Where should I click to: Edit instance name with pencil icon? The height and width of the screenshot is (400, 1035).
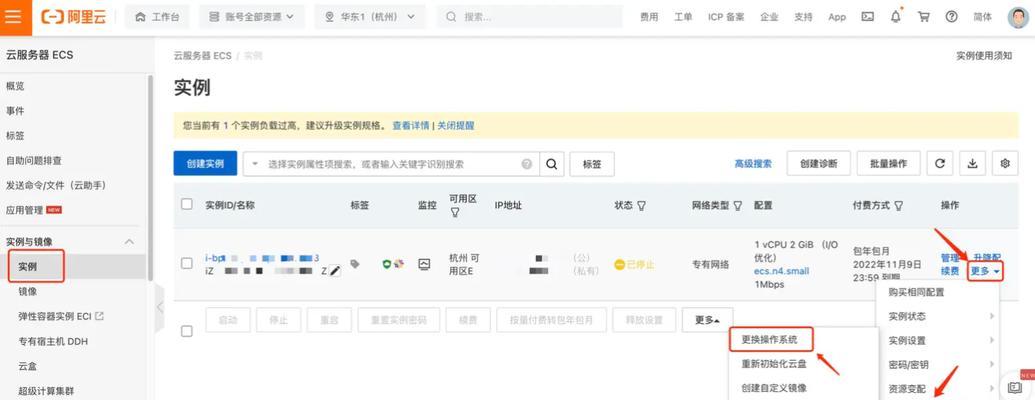point(335,271)
